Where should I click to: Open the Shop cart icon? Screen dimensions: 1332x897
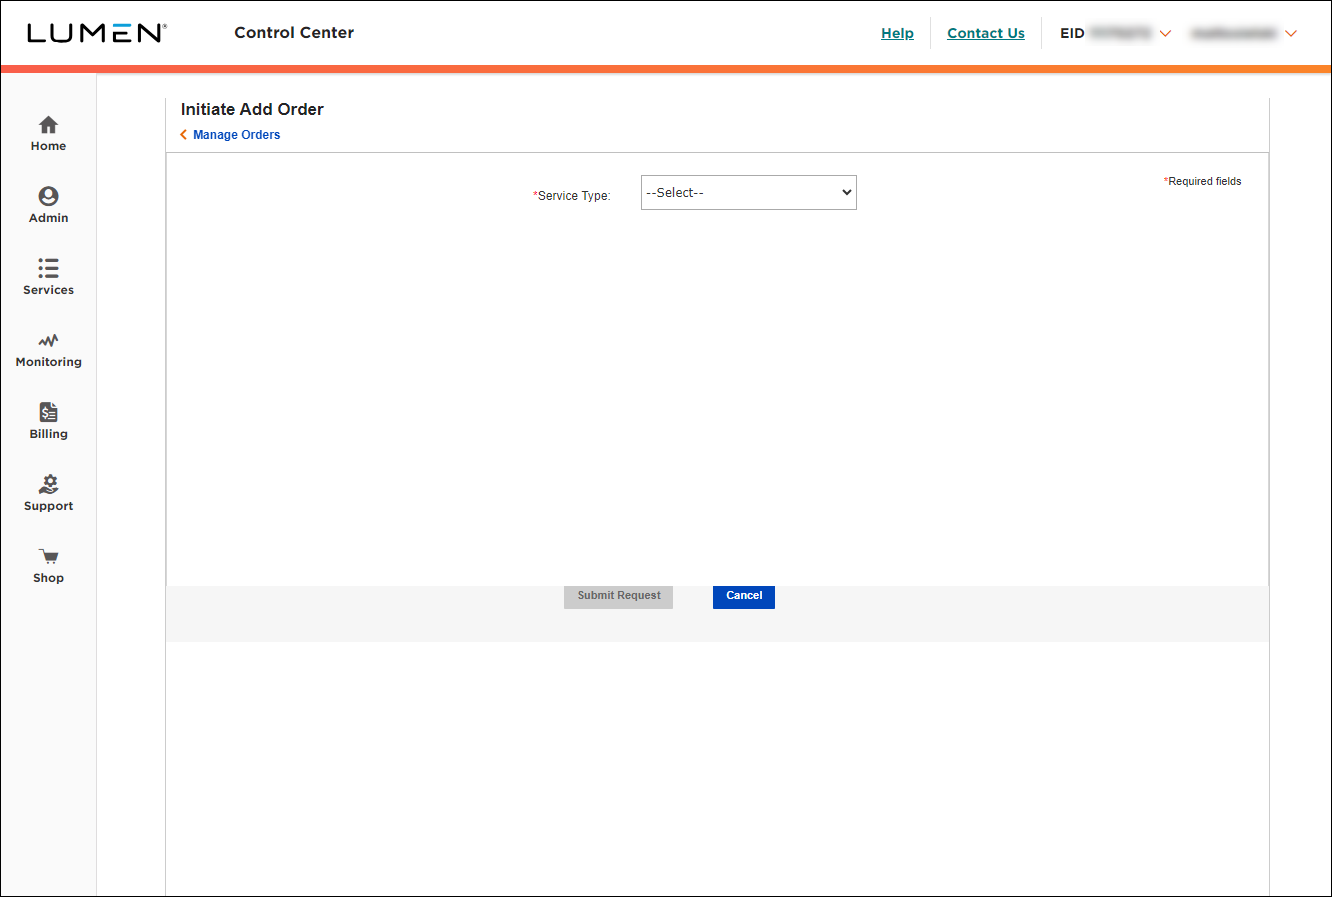click(x=48, y=557)
